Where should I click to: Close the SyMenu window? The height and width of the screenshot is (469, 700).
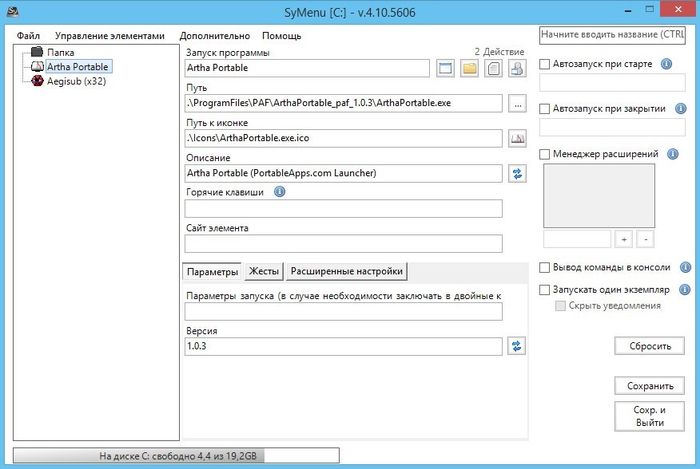click(679, 9)
